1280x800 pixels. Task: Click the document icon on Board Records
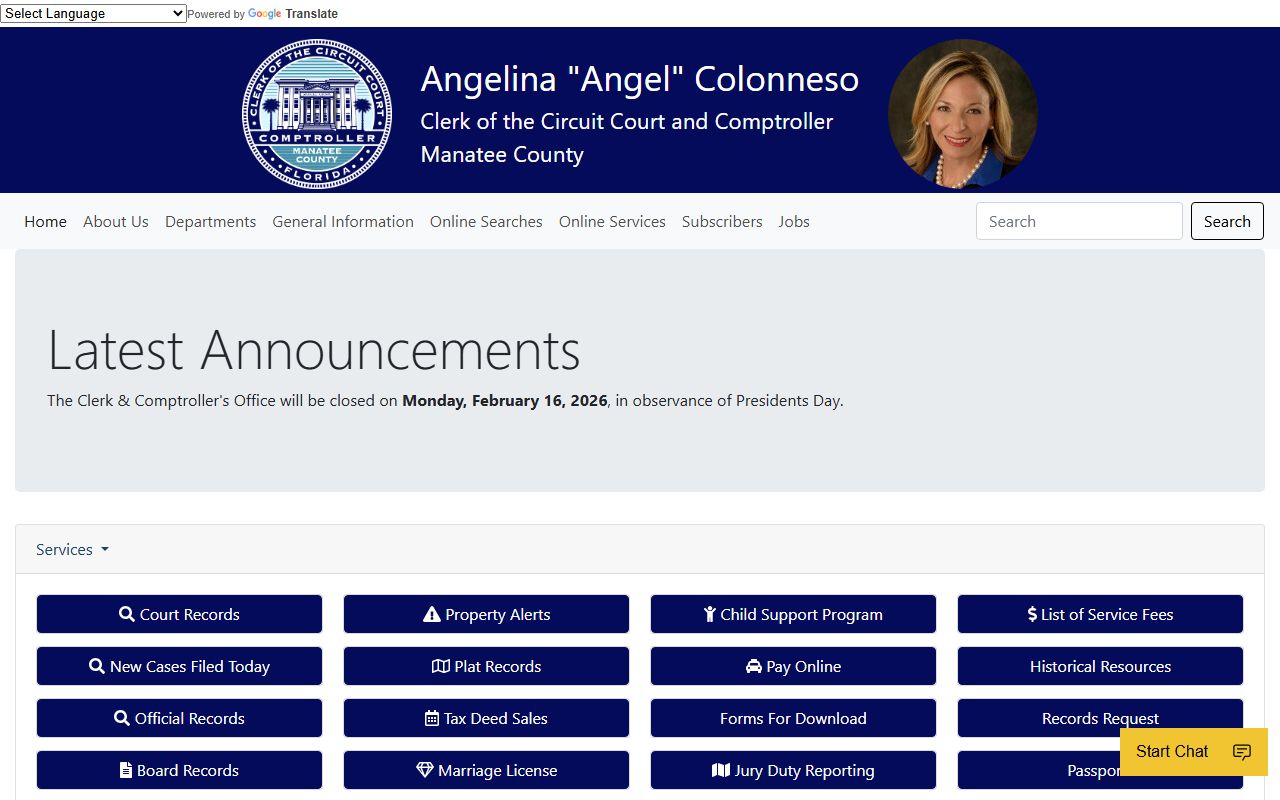coord(126,770)
